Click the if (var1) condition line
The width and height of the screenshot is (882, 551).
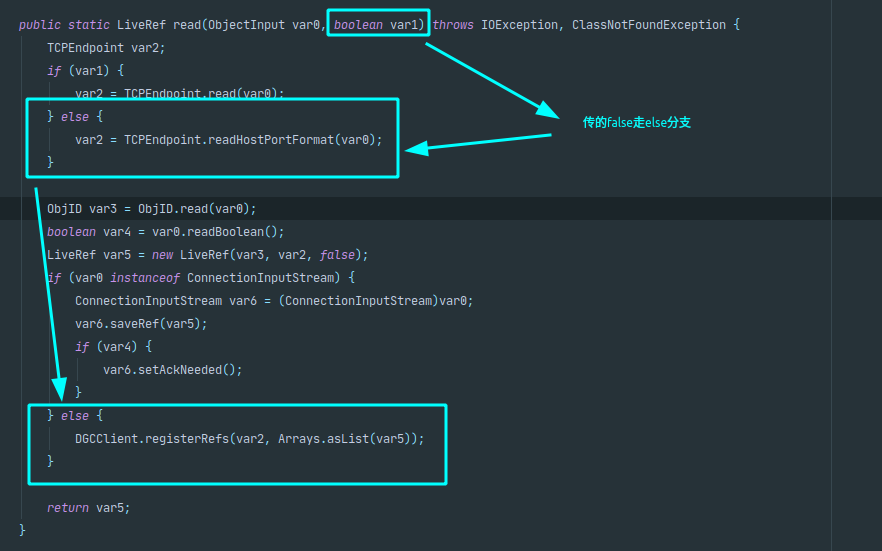[85, 71]
